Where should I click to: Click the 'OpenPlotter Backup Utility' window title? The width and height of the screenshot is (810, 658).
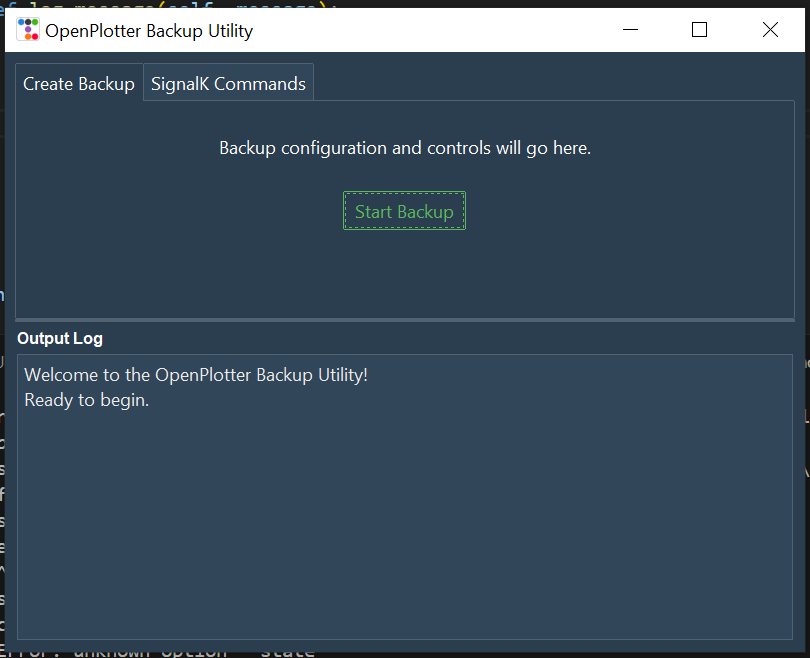pyautogui.click(x=149, y=31)
